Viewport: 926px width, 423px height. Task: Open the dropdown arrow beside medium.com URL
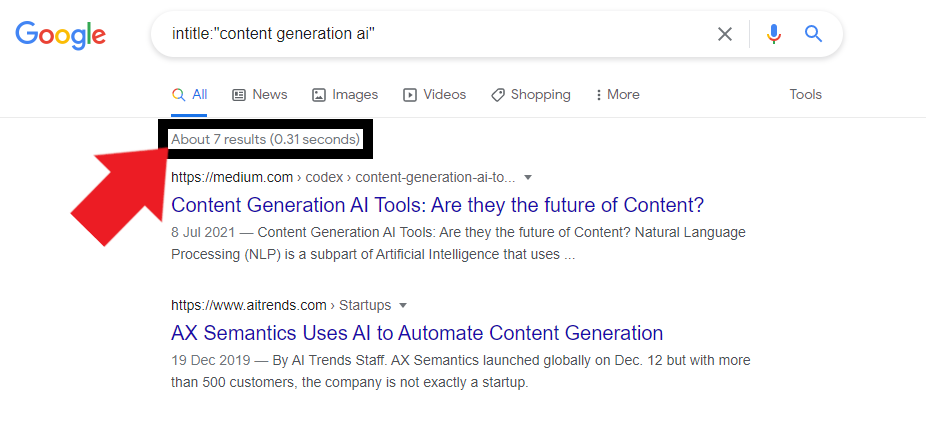pos(529,177)
